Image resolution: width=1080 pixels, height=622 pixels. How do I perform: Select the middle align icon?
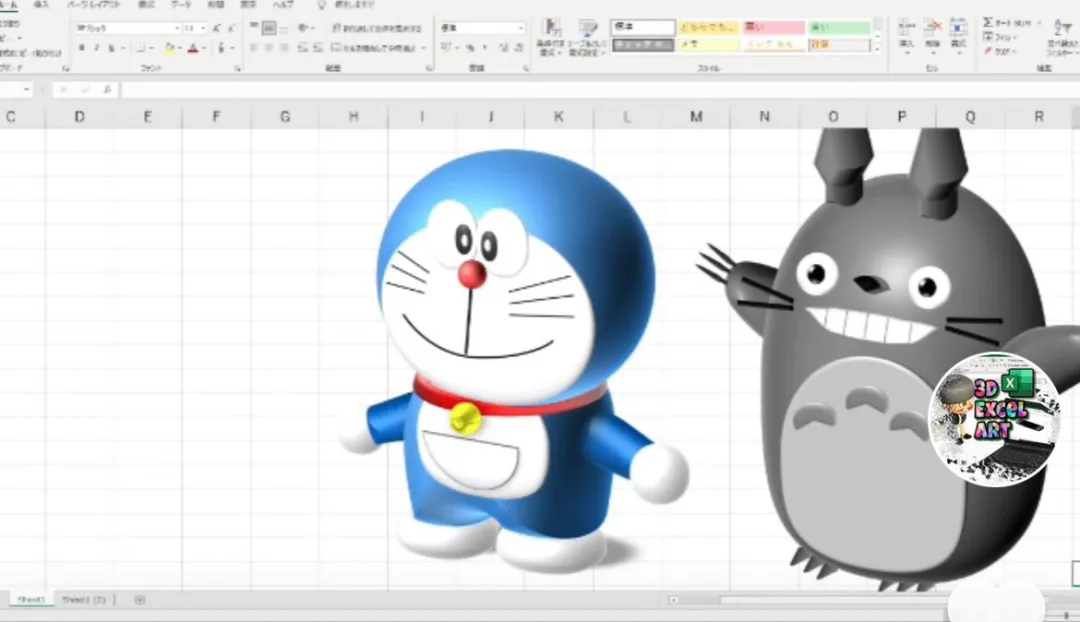269,28
